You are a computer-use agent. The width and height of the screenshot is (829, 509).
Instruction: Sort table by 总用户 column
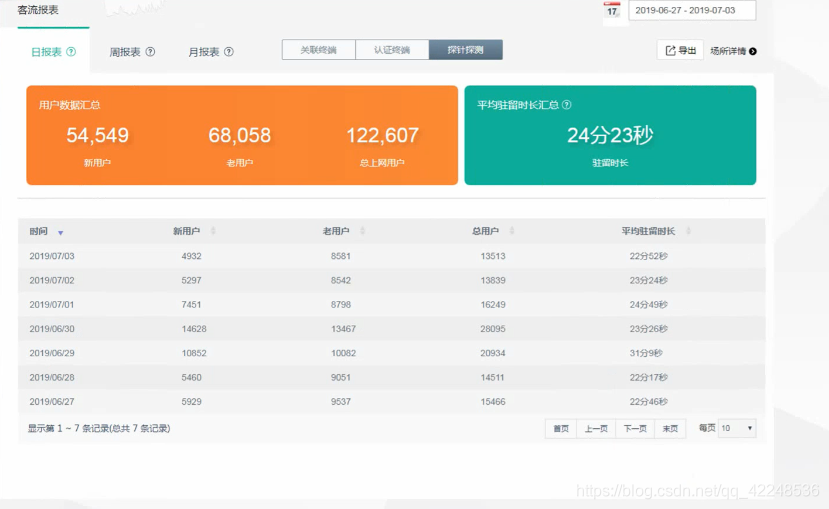tap(512, 231)
